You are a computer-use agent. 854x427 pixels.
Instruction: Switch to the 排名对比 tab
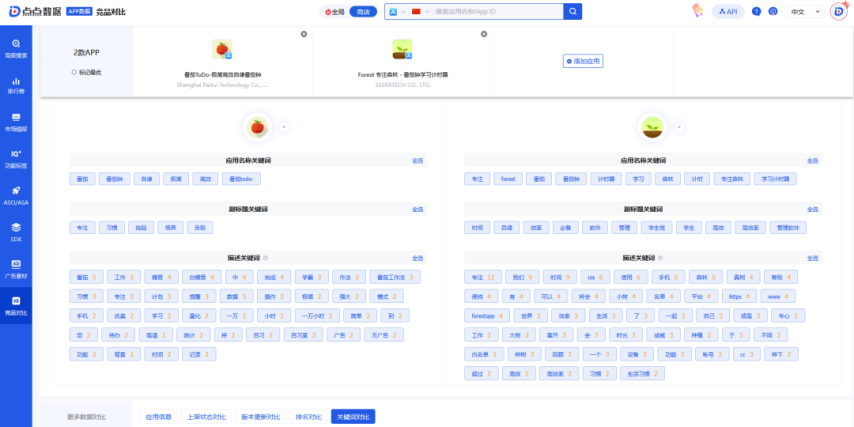[x=307, y=416]
